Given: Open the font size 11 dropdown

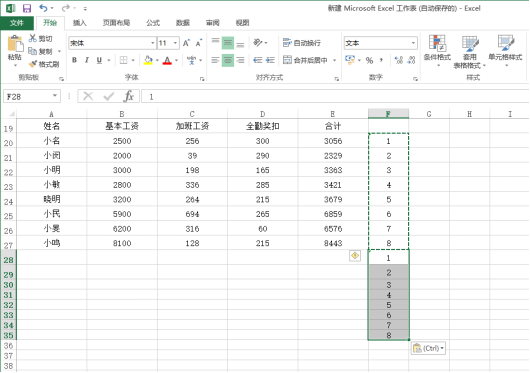Looking at the screenshot, I should click(175, 43).
